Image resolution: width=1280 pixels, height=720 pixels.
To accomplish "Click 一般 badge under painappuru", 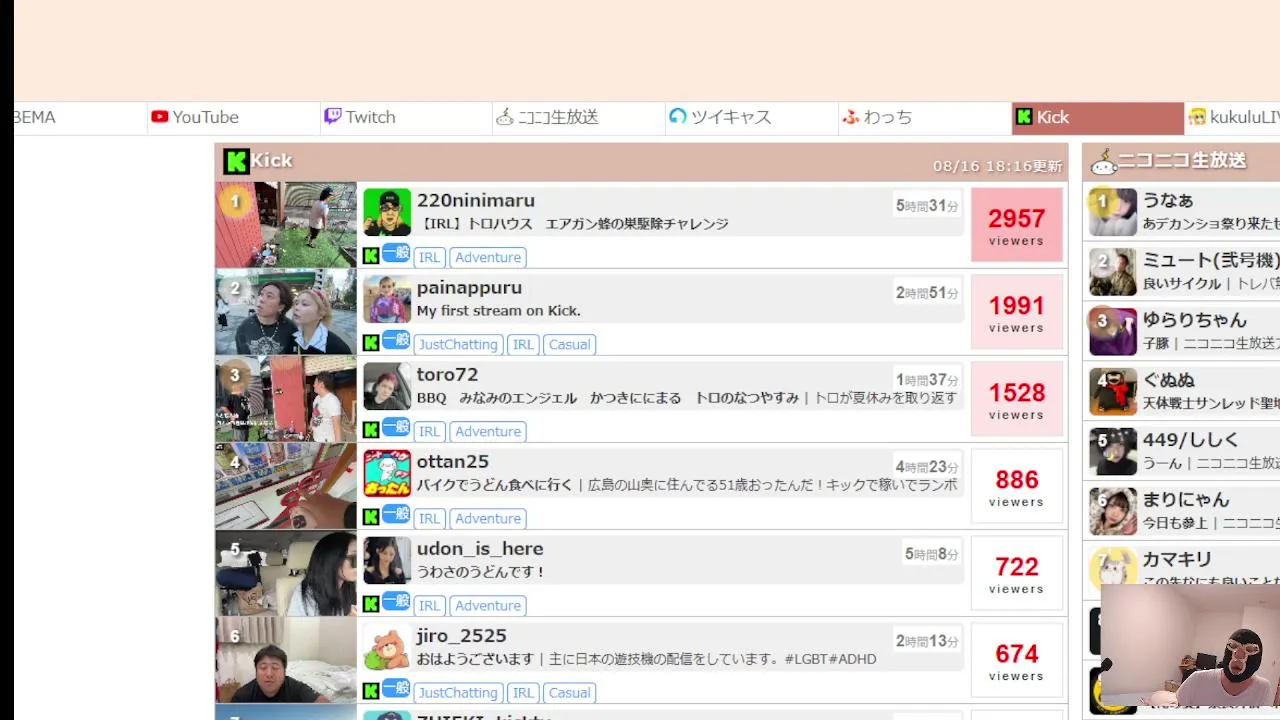I will (x=396, y=340).
